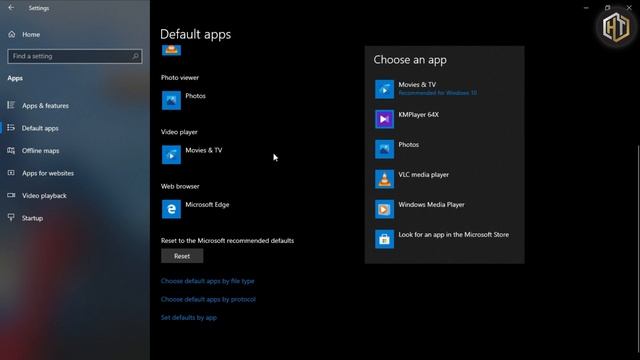Click the Video playback camera icon
This screenshot has height=360, width=640.
tap(11, 196)
